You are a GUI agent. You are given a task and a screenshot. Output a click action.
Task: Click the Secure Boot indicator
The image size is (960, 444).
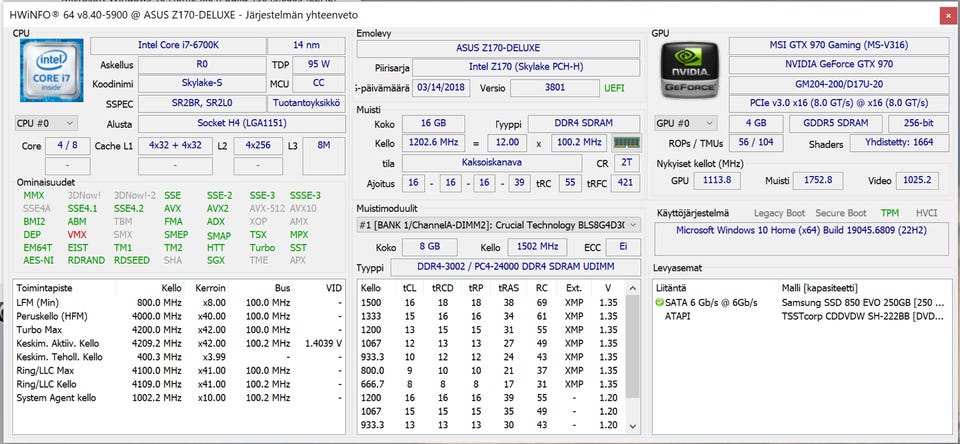[x=841, y=213]
